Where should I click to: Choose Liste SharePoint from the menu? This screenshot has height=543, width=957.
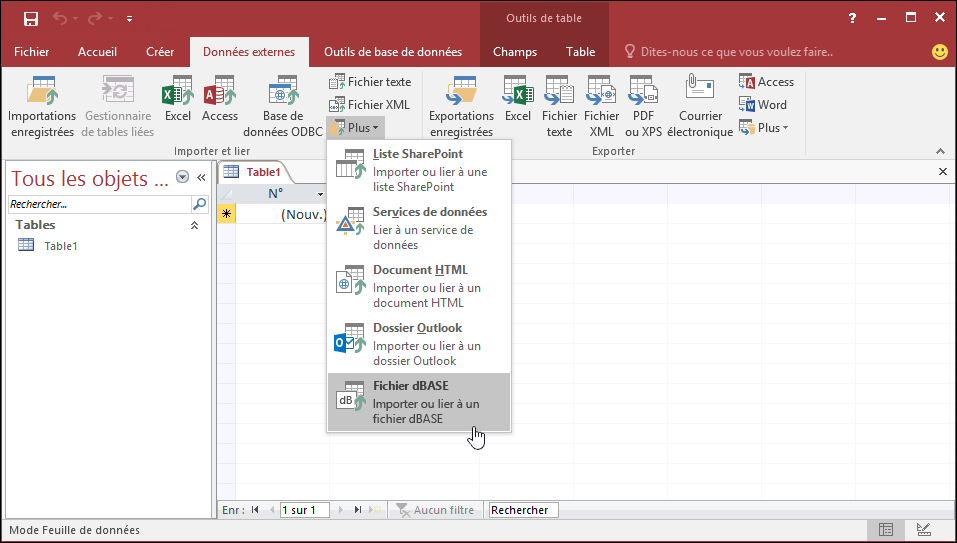pos(419,170)
